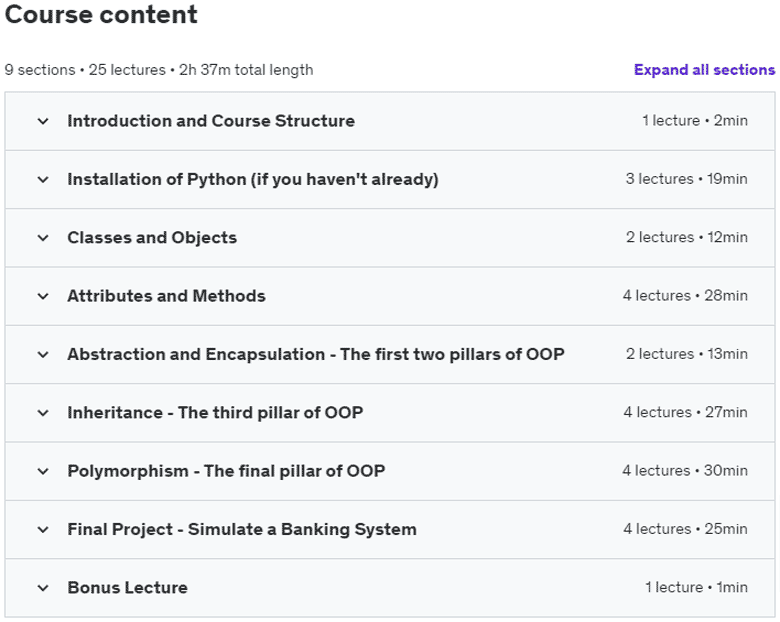Expand the Installation of Python section chevron
Screen dimensions: 780x622
(43, 179)
